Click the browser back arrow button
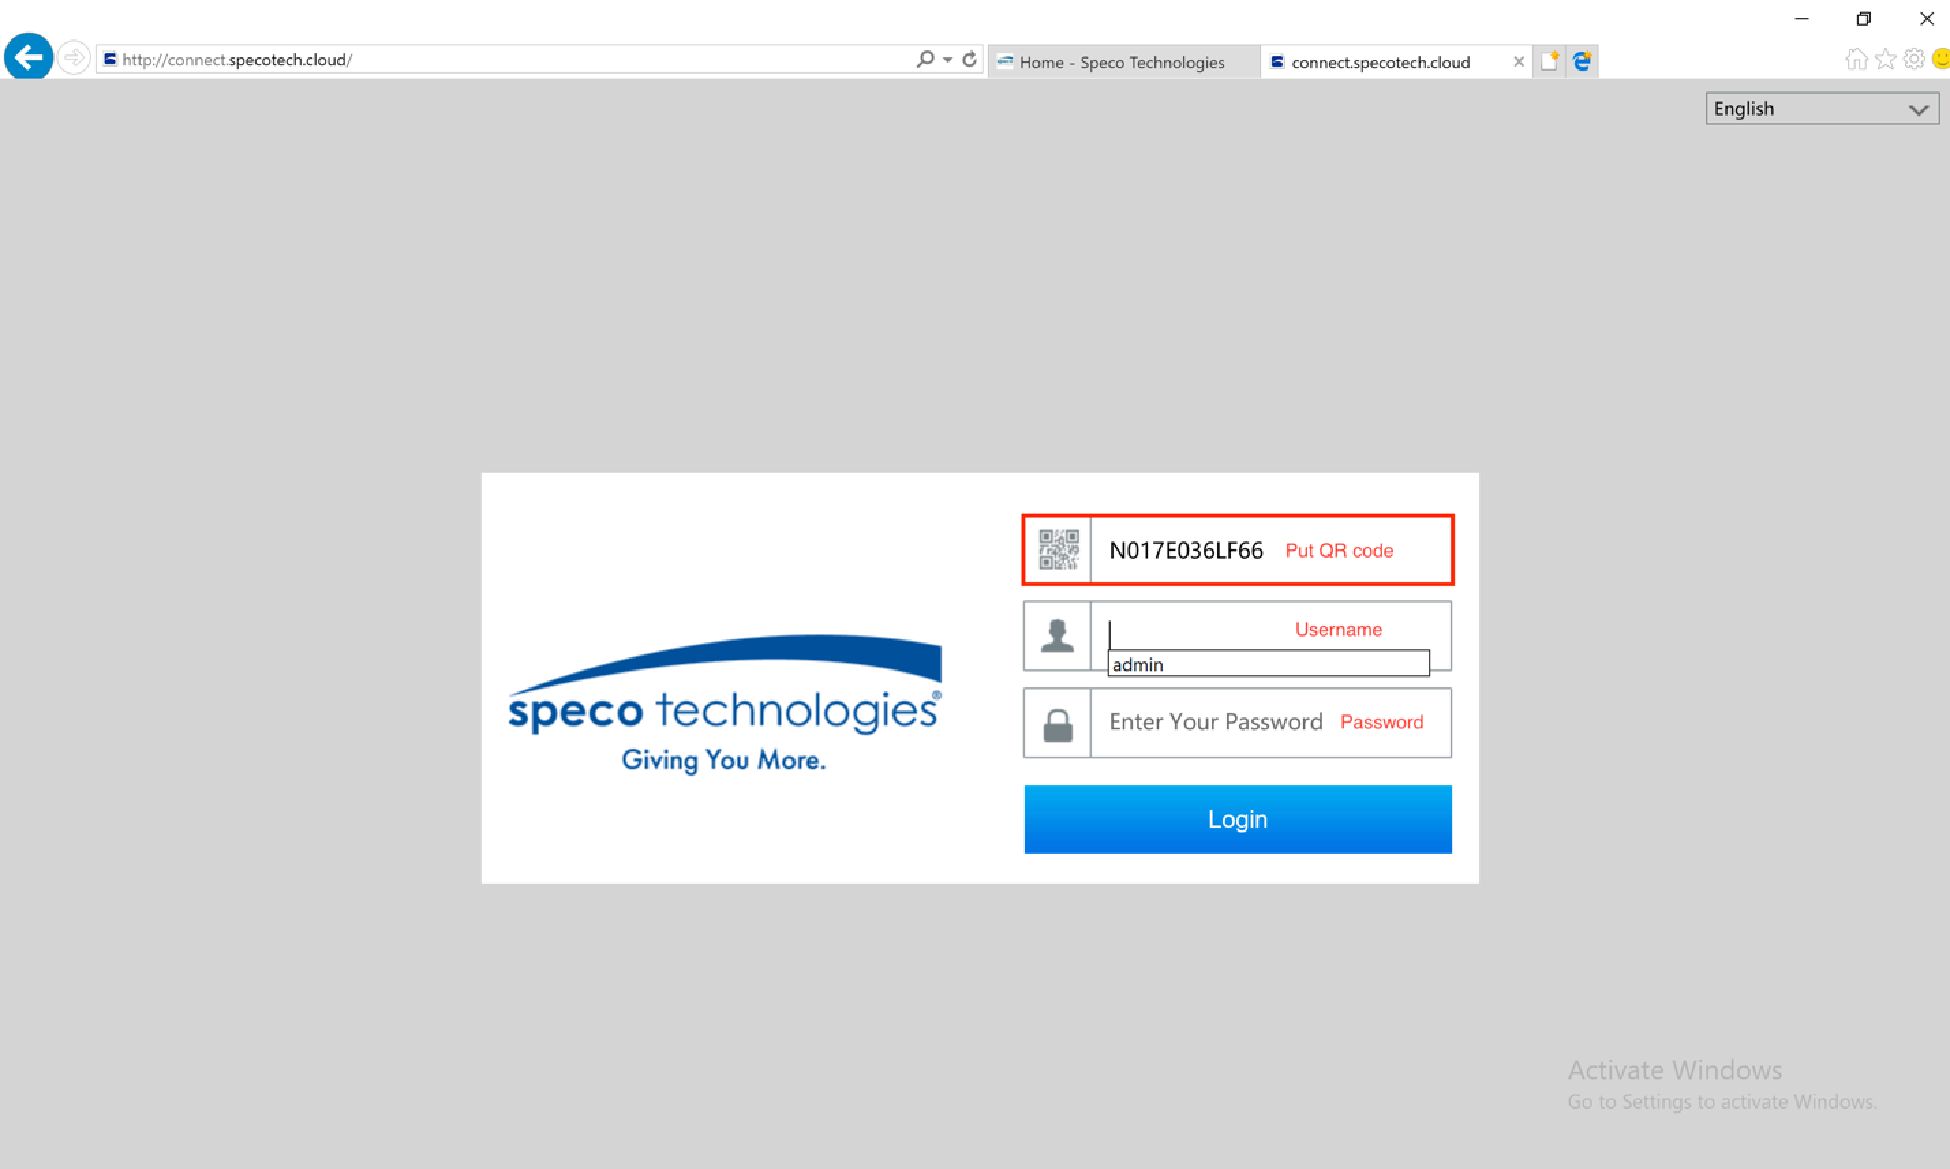Screen dimensions: 1950x1169 pos(29,57)
